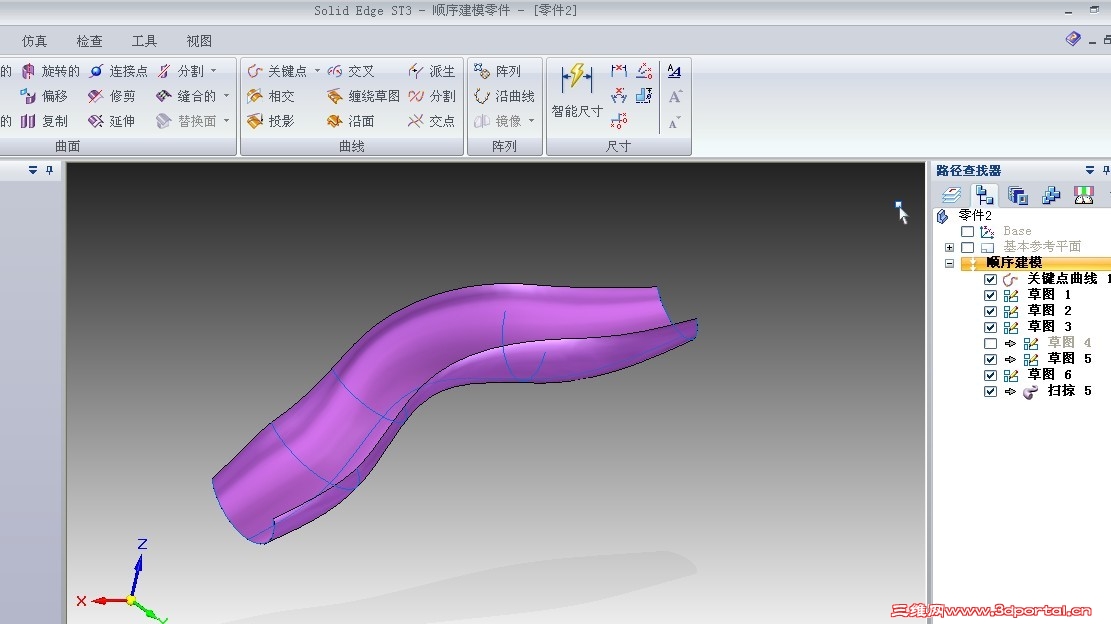
Task: Open the sensors gauge tab icon
Action: point(1084,195)
